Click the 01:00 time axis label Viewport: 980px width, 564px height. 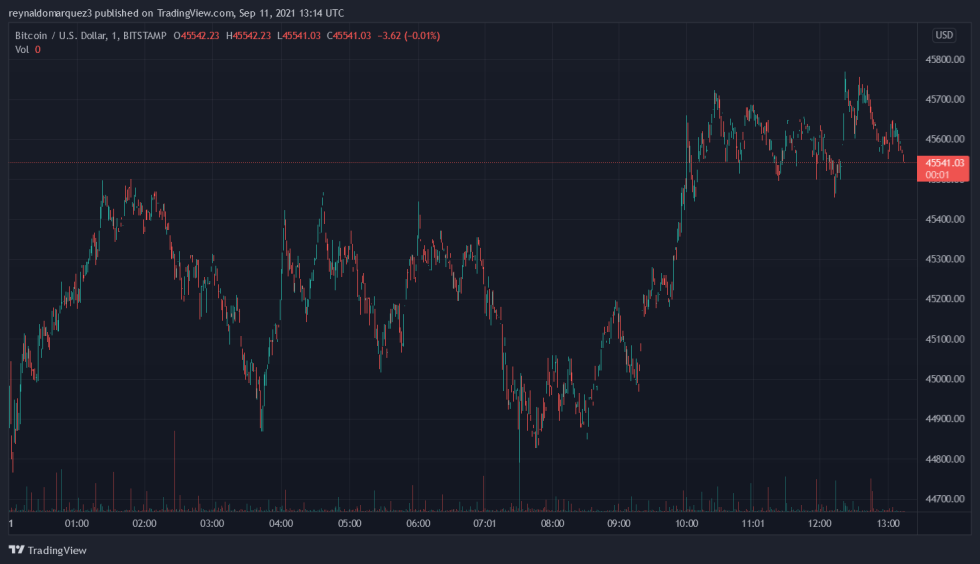click(76, 523)
